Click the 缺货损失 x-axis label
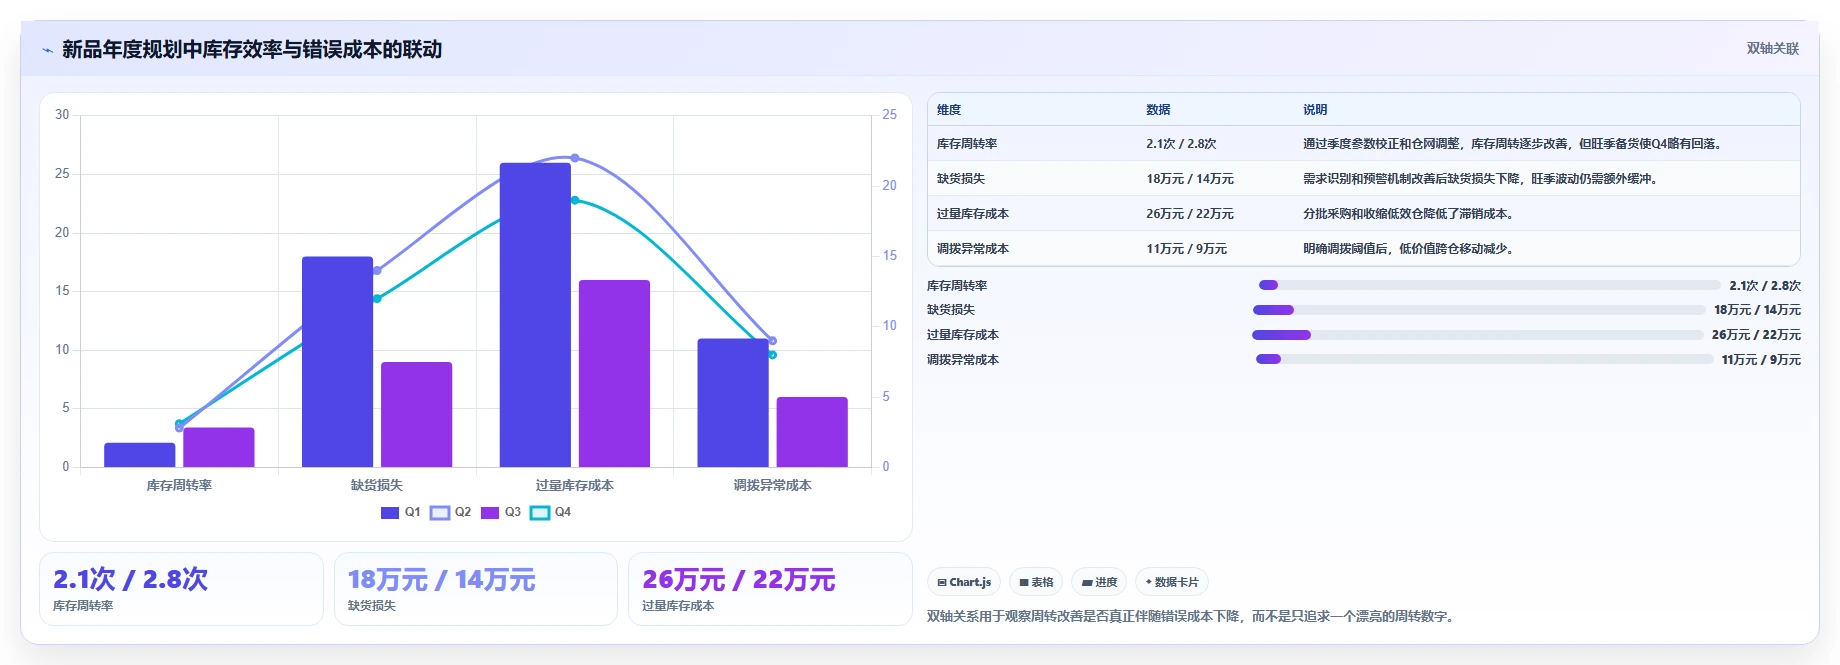Viewport: 1840px width, 665px height. pyautogui.click(x=377, y=485)
